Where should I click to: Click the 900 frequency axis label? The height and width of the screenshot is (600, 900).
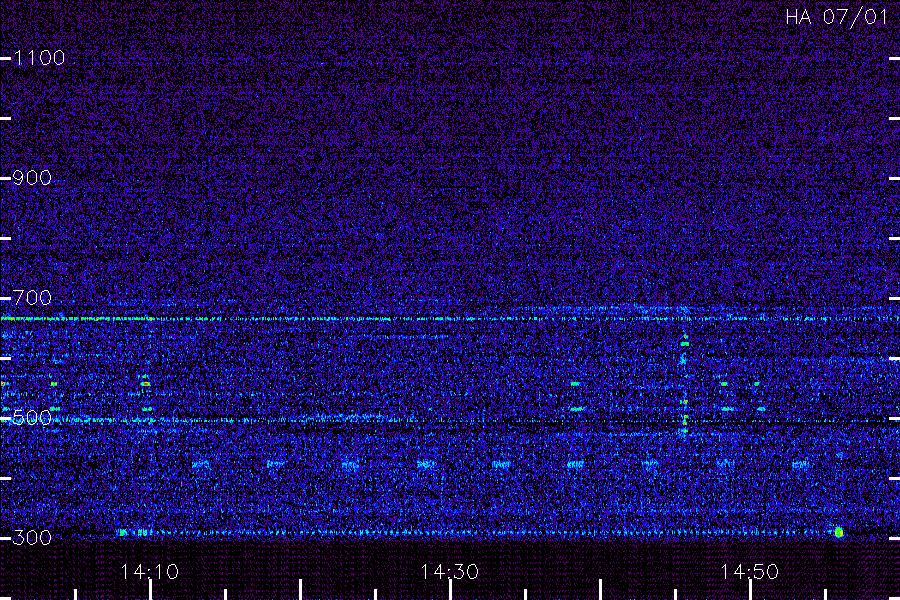point(32,178)
